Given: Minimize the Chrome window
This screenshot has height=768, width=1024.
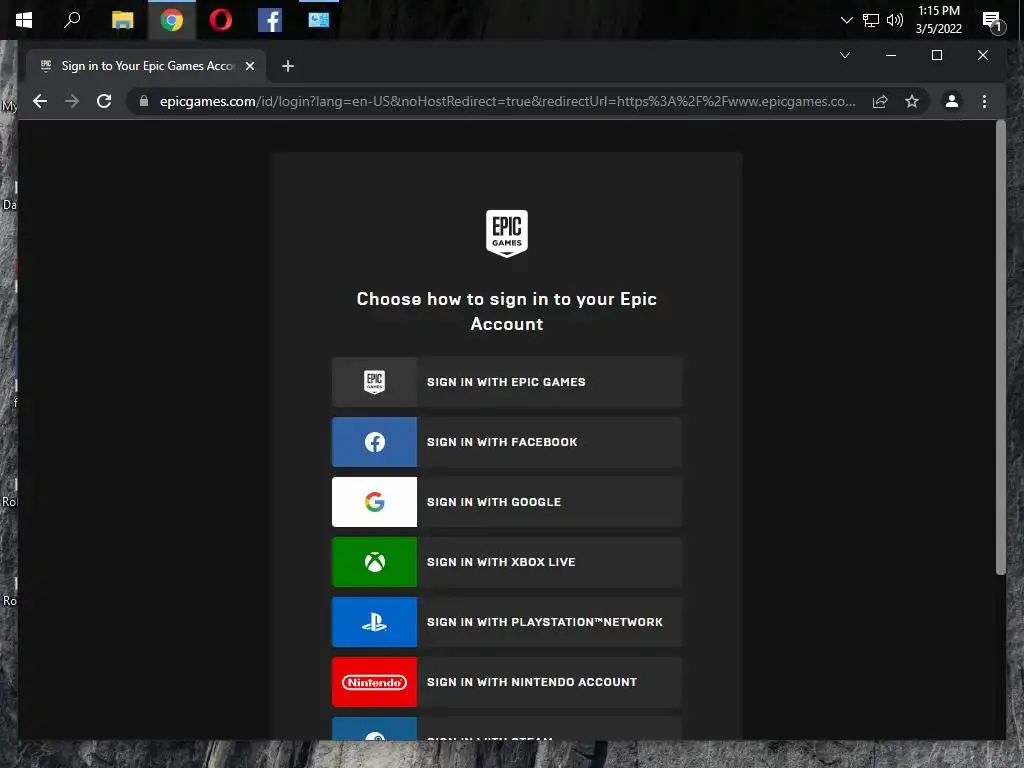Looking at the screenshot, I should pos(891,56).
